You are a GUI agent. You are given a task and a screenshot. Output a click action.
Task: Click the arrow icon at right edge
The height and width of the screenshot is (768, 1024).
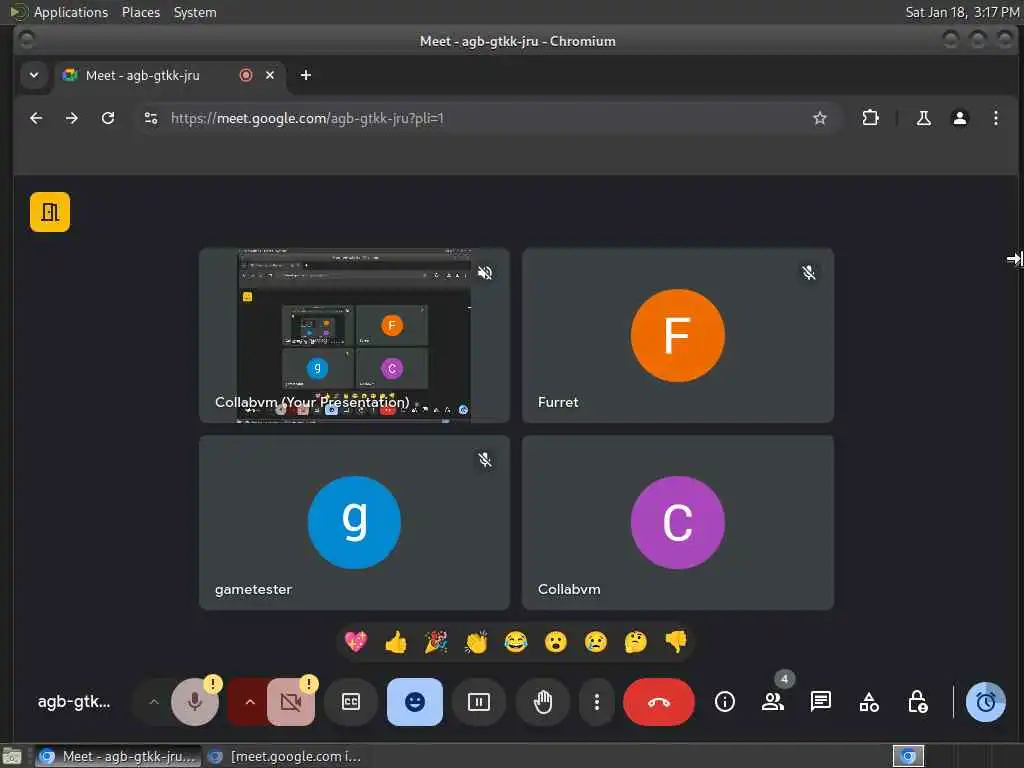click(1014, 259)
